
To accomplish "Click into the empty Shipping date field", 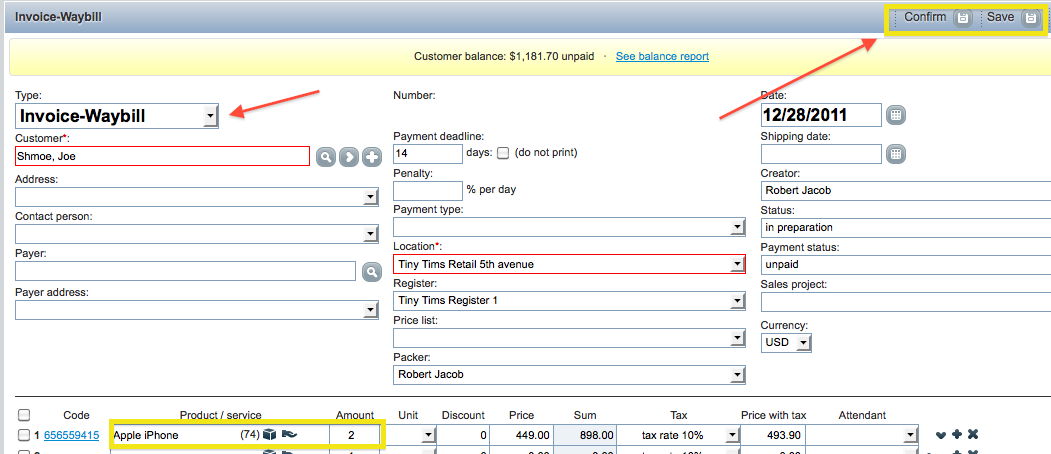I will point(821,154).
